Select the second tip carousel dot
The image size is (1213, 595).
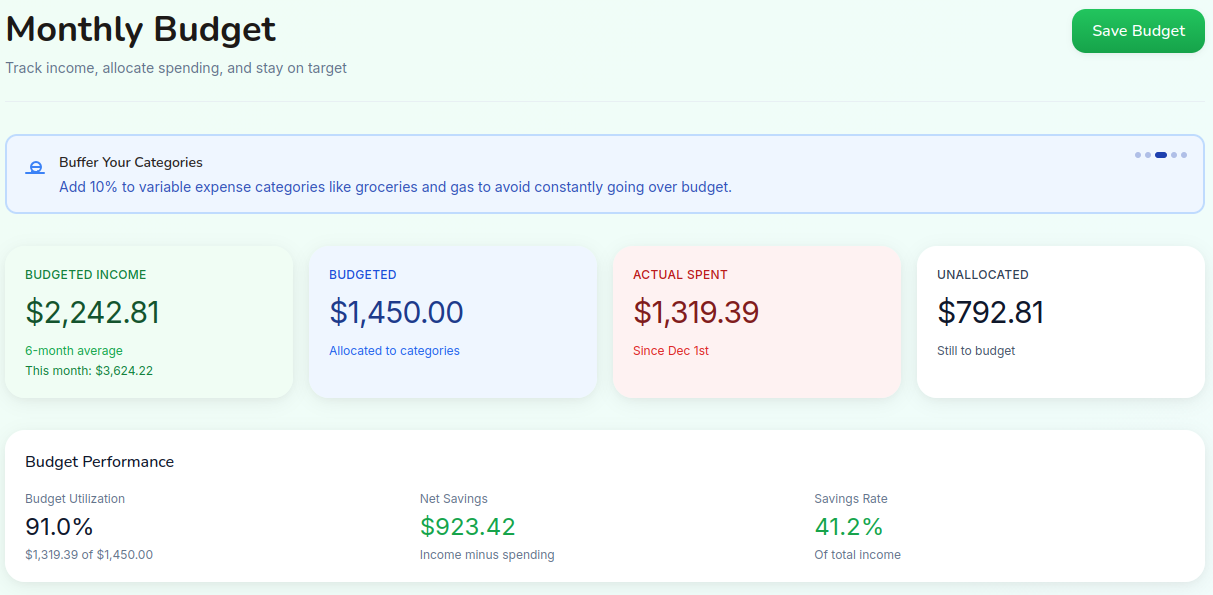[1148, 154]
